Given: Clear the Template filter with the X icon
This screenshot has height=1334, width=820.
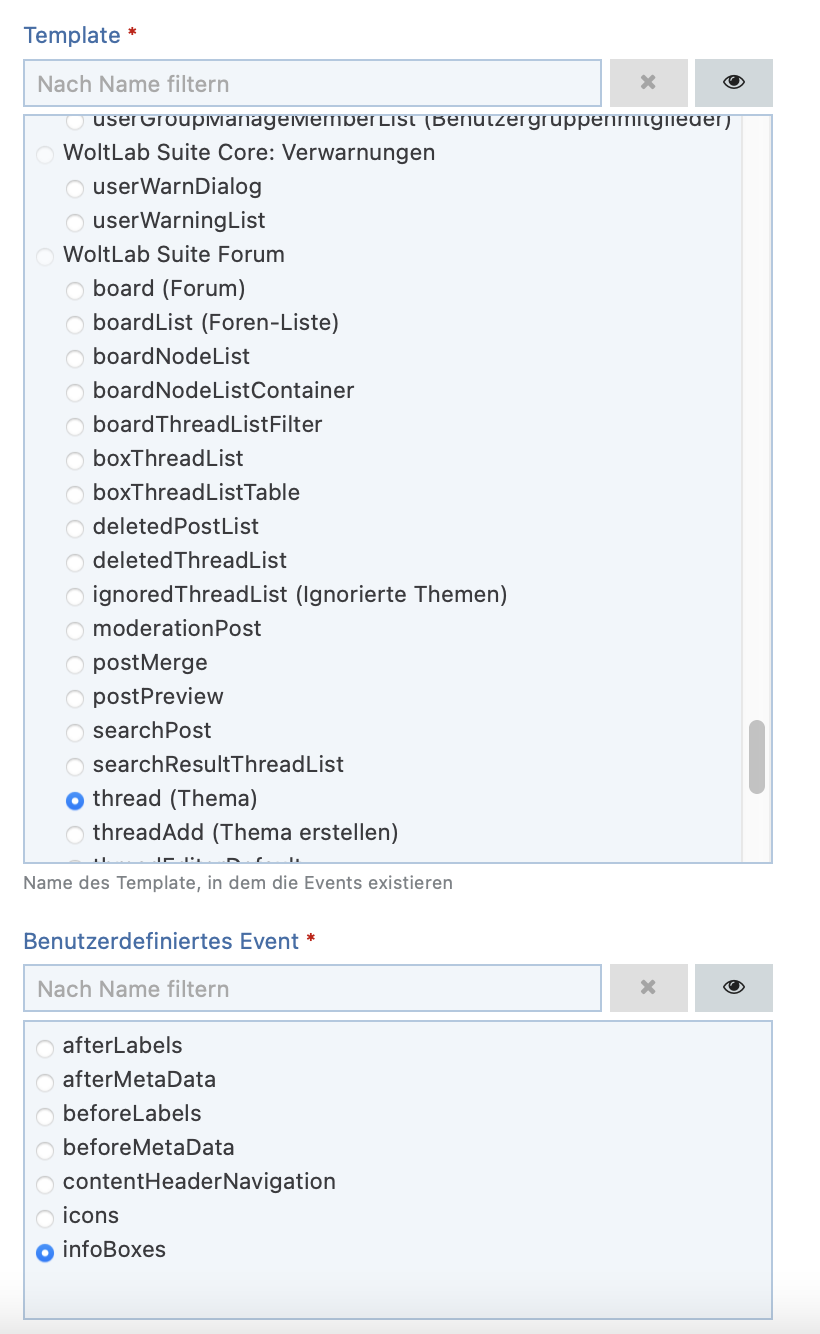Looking at the screenshot, I should coord(649,83).
